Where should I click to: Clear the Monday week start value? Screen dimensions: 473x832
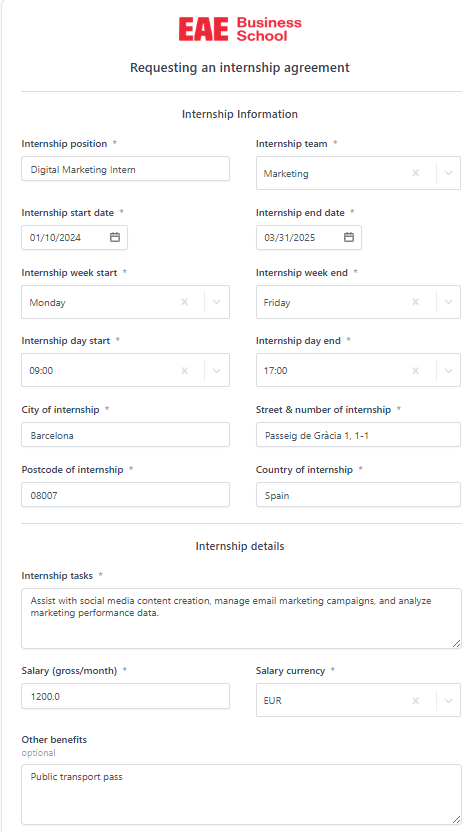point(184,302)
